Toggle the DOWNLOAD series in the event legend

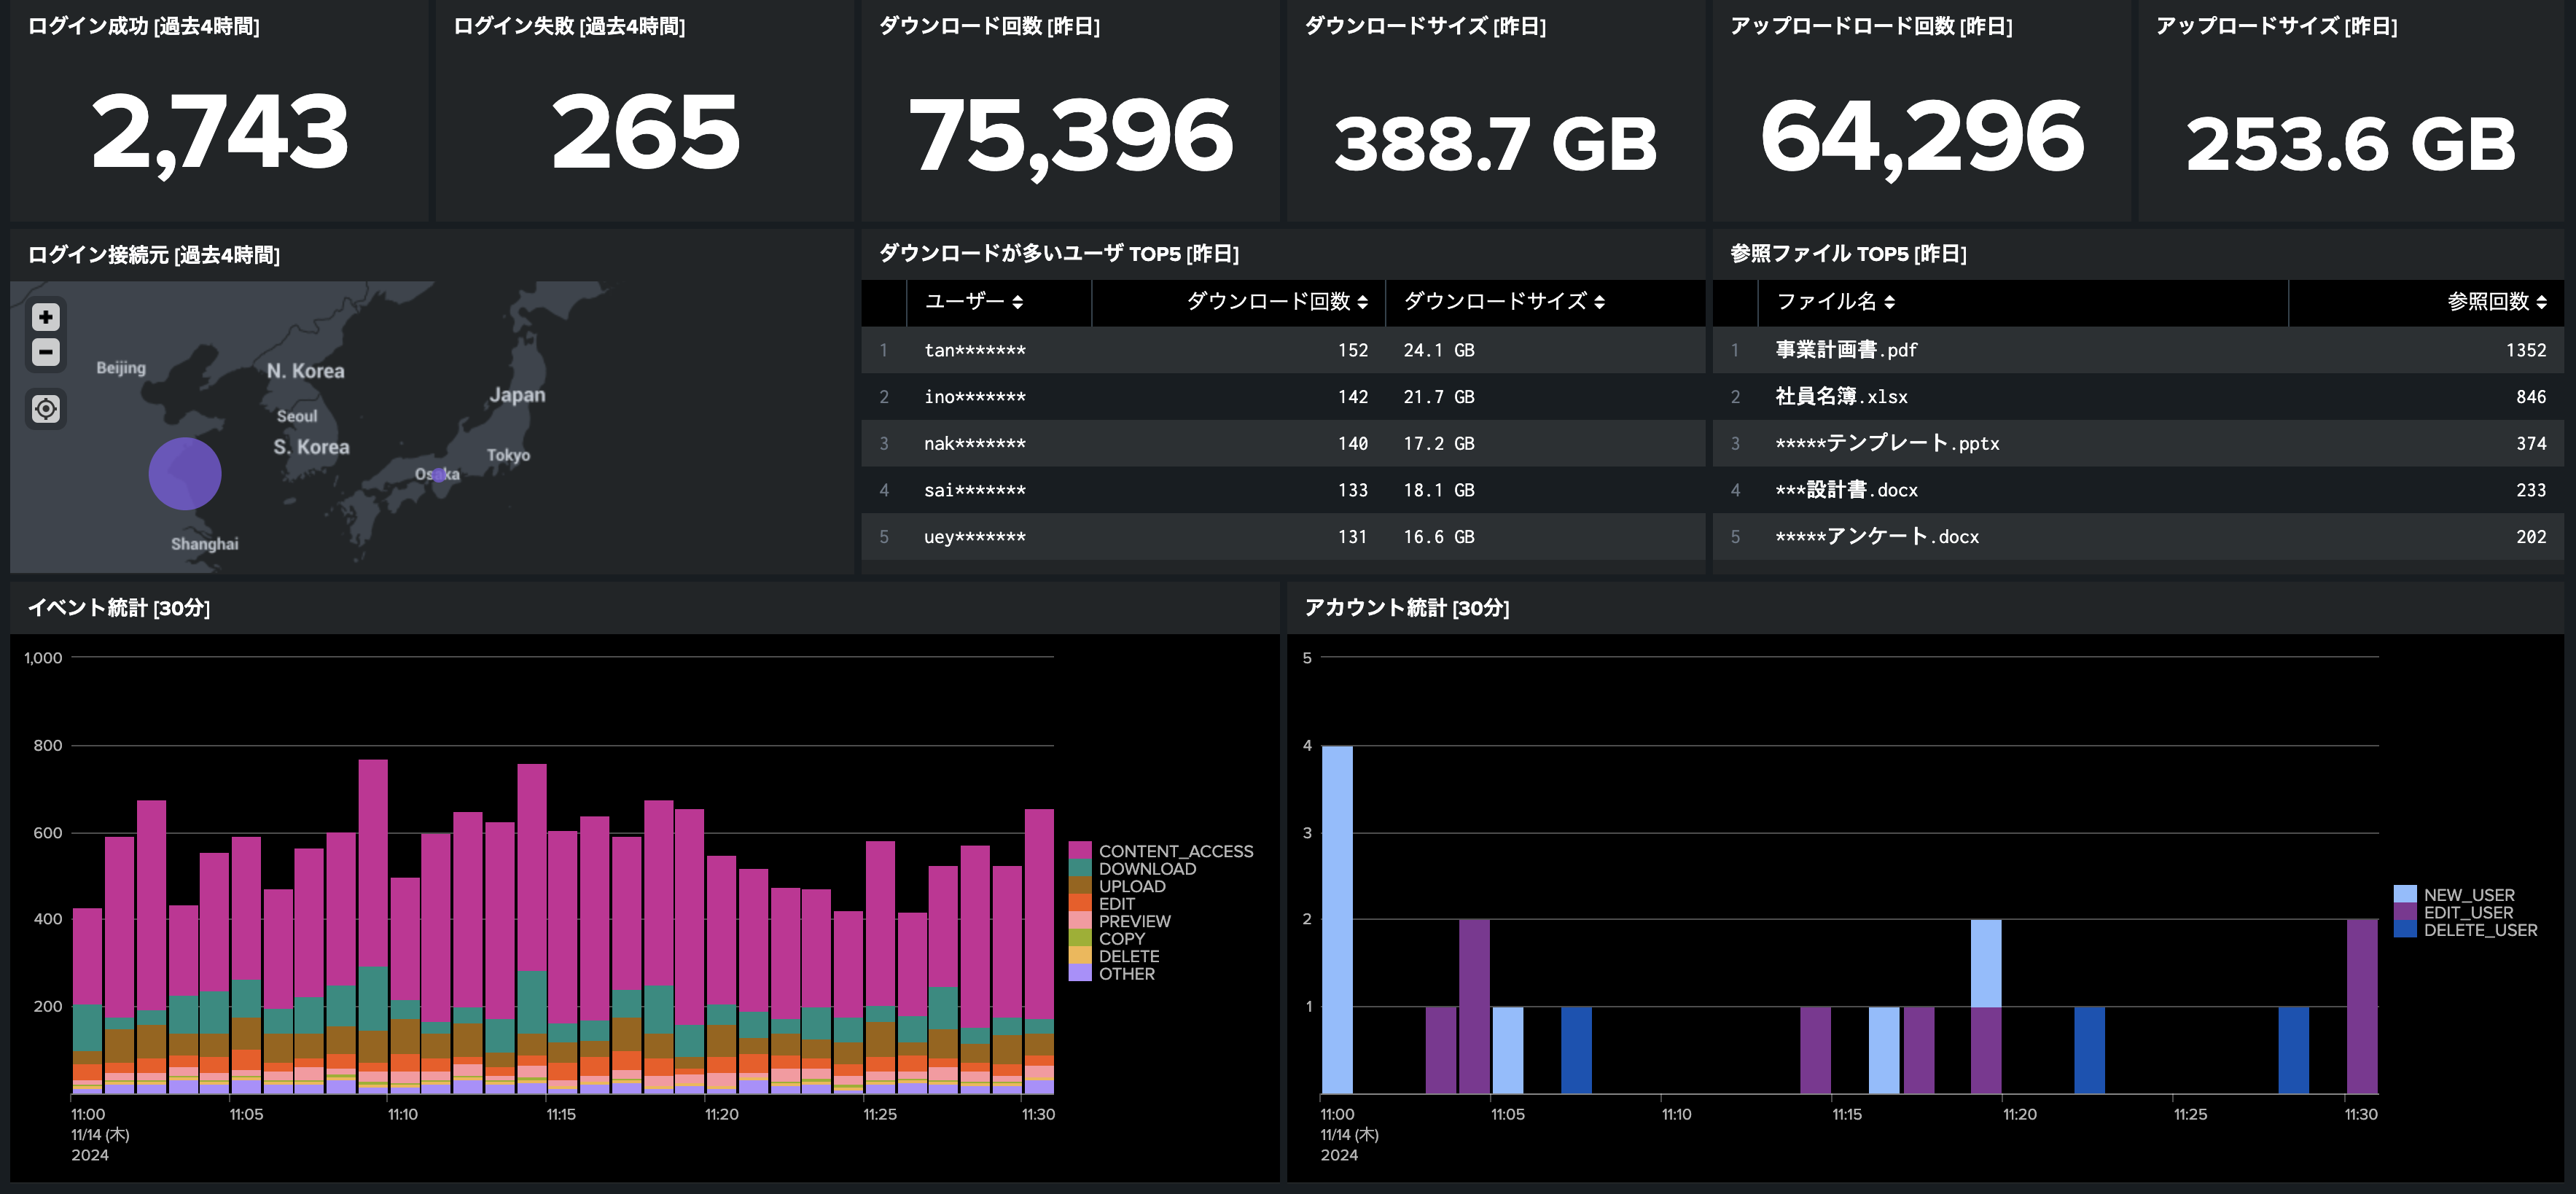pos(1148,869)
